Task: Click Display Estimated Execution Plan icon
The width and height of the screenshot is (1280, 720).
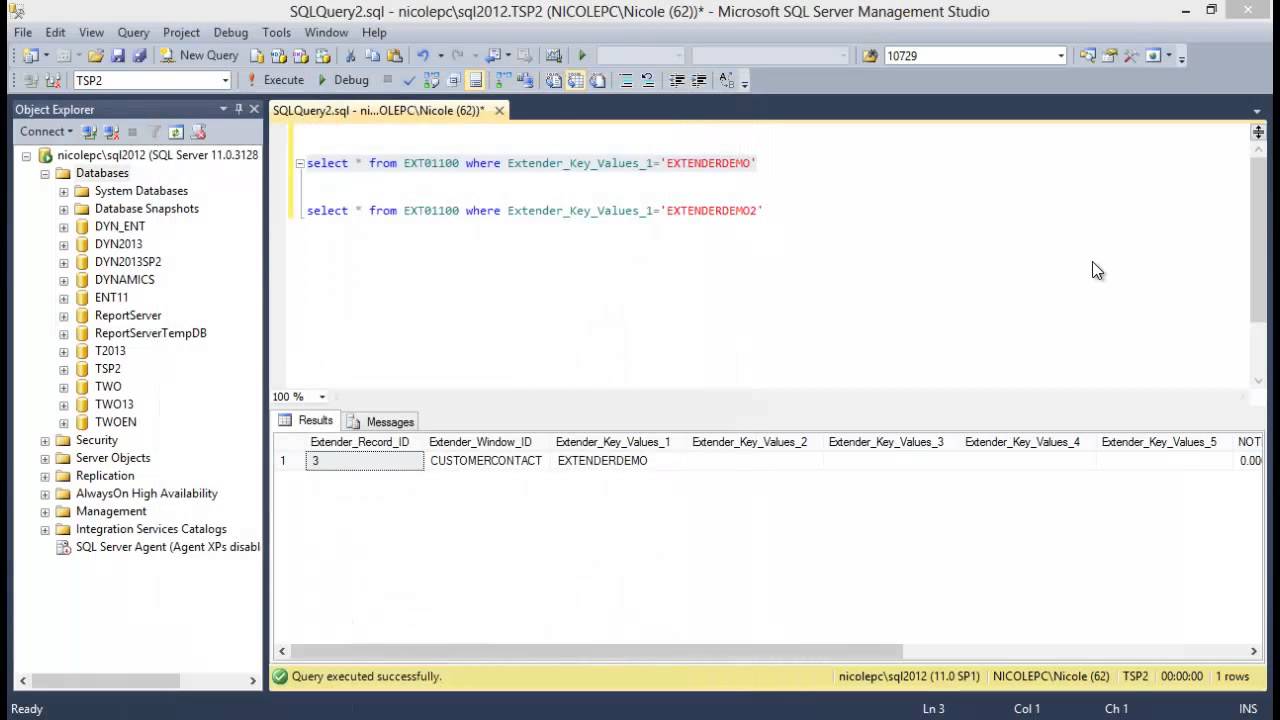Action: [432, 80]
